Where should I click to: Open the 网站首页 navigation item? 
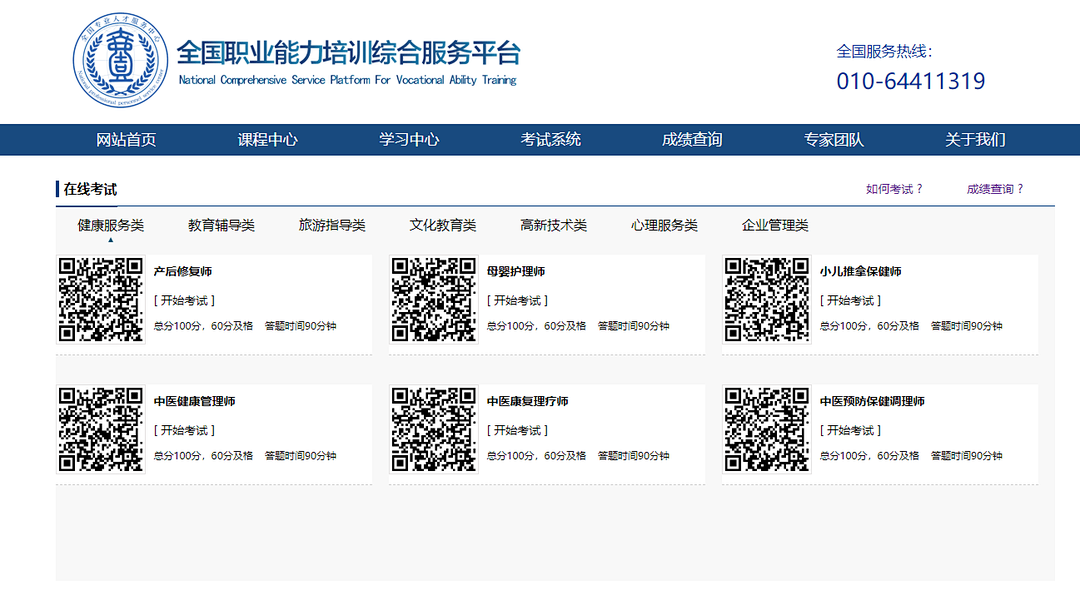[x=126, y=140]
